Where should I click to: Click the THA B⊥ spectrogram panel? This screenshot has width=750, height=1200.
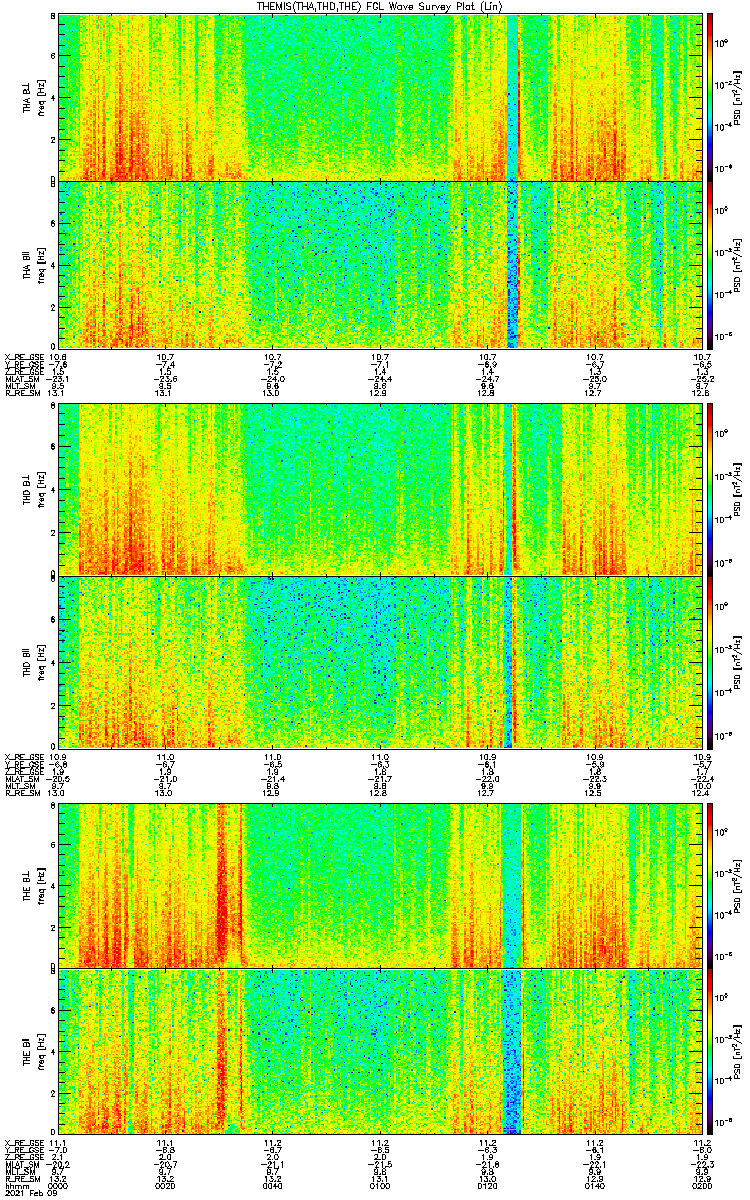(380, 96)
